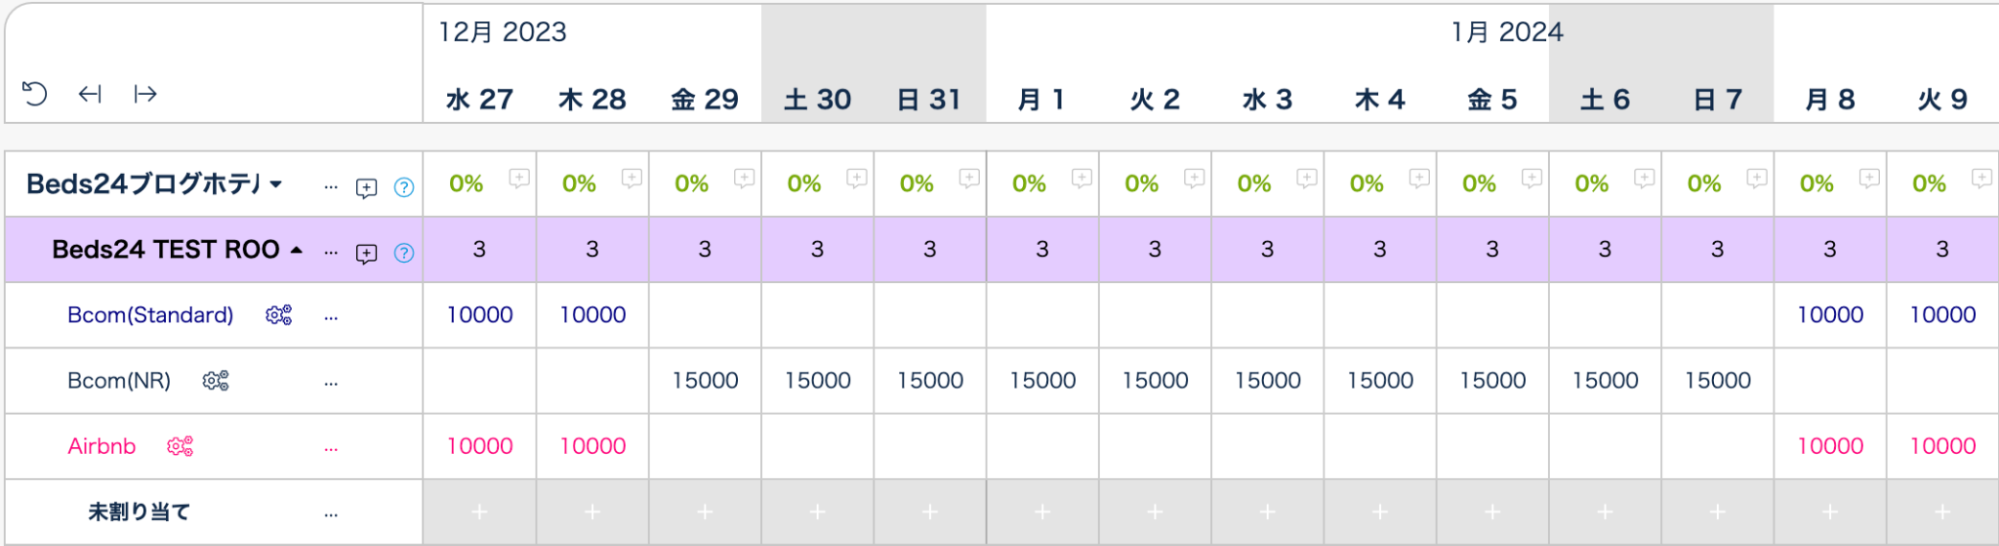
Task: Edit Bcom(NR) price 15000 on 金 29
Action: point(705,381)
